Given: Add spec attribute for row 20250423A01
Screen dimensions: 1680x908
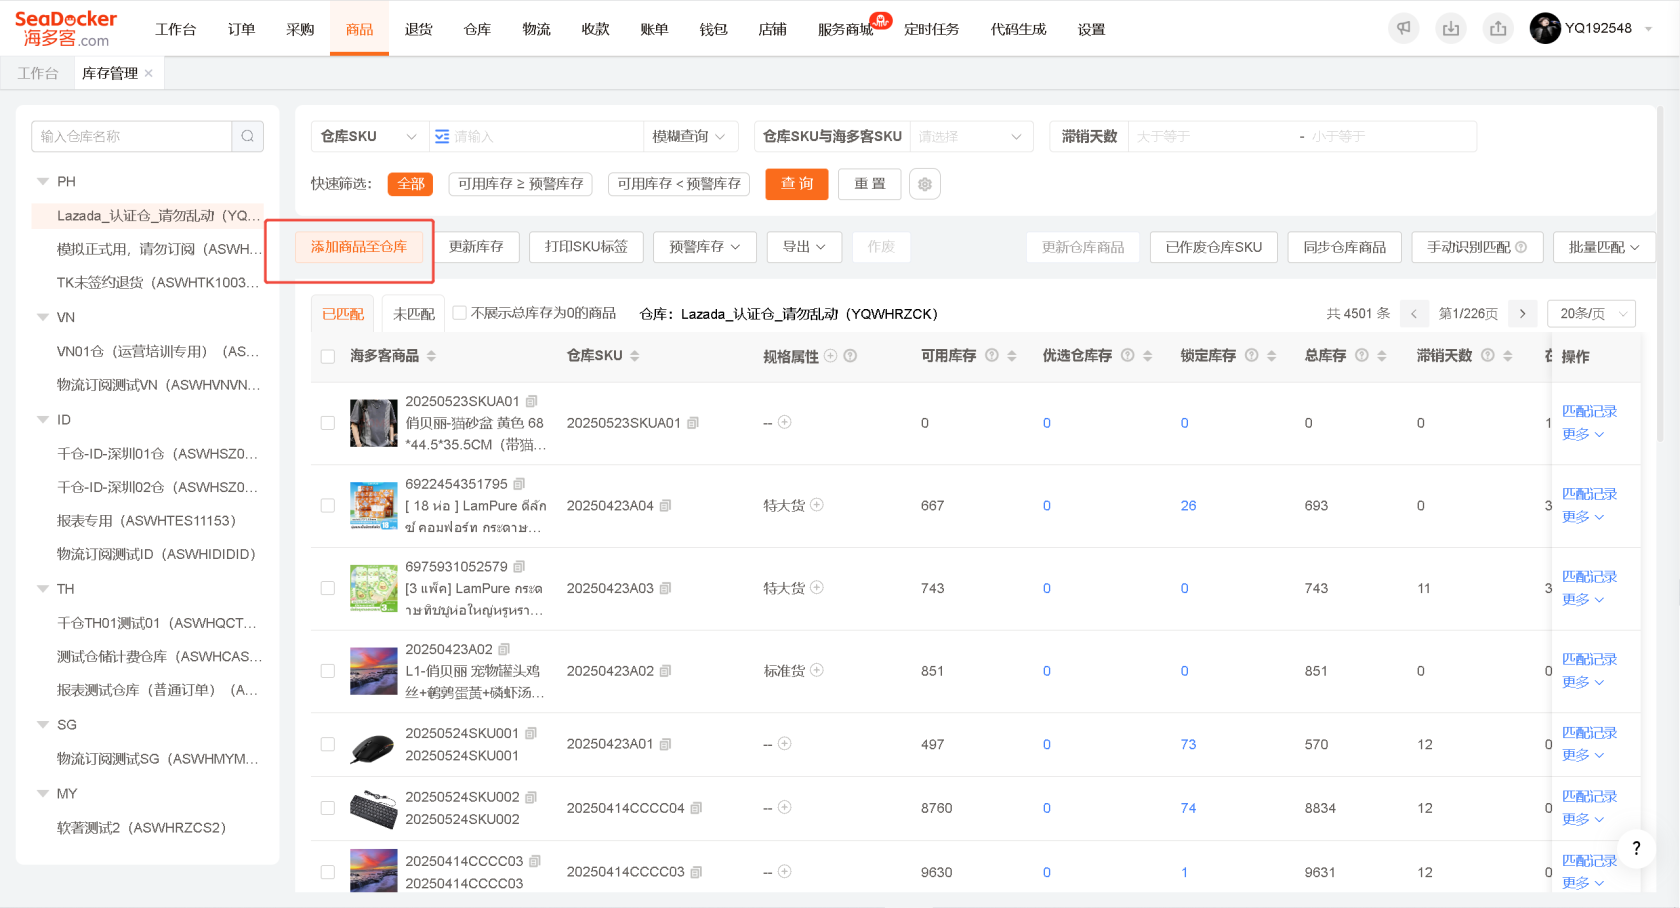Looking at the screenshot, I should (x=785, y=743).
